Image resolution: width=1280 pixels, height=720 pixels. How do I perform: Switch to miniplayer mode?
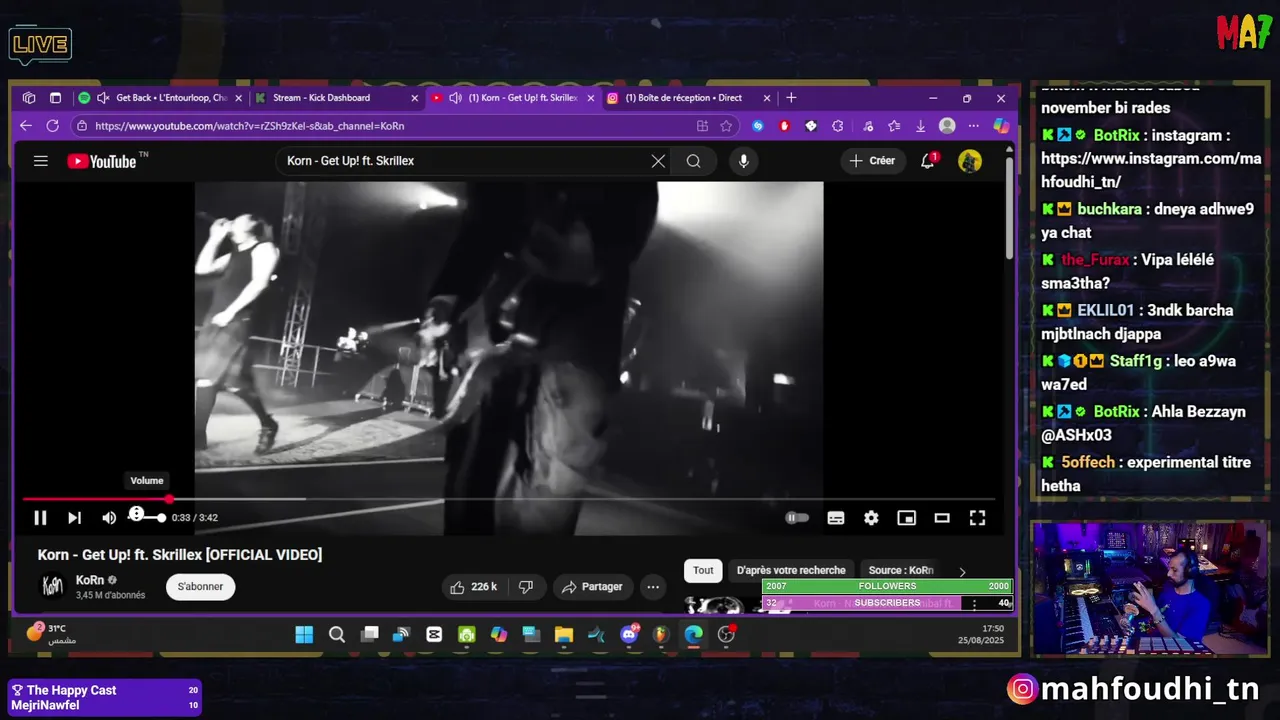[906, 518]
